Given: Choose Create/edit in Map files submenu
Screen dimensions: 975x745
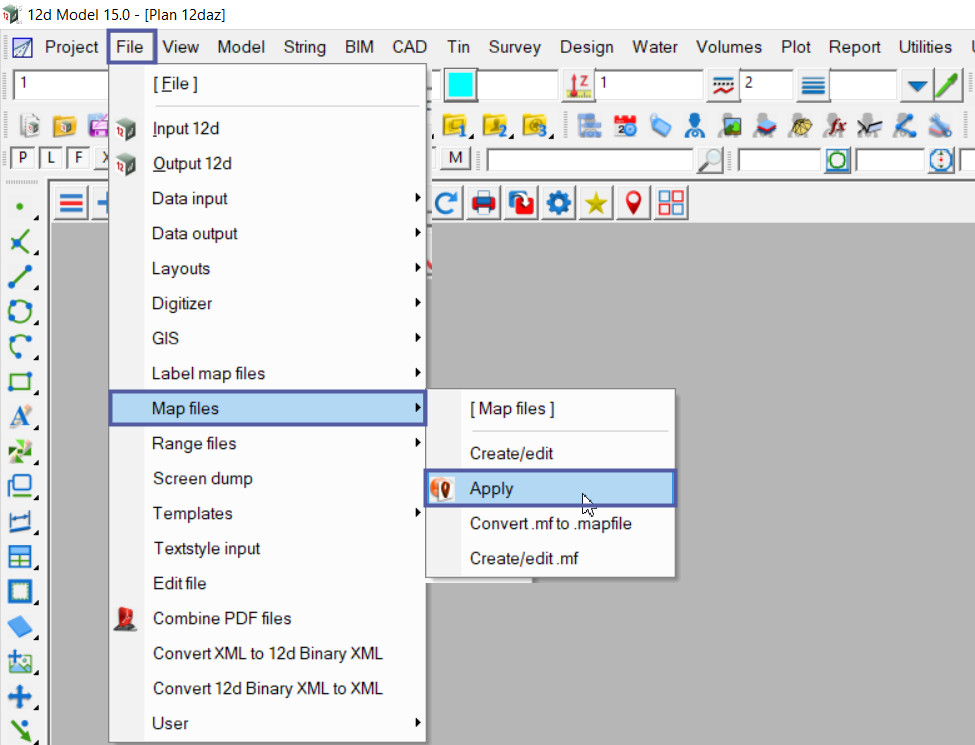Looking at the screenshot, I should tap(550, 453).
